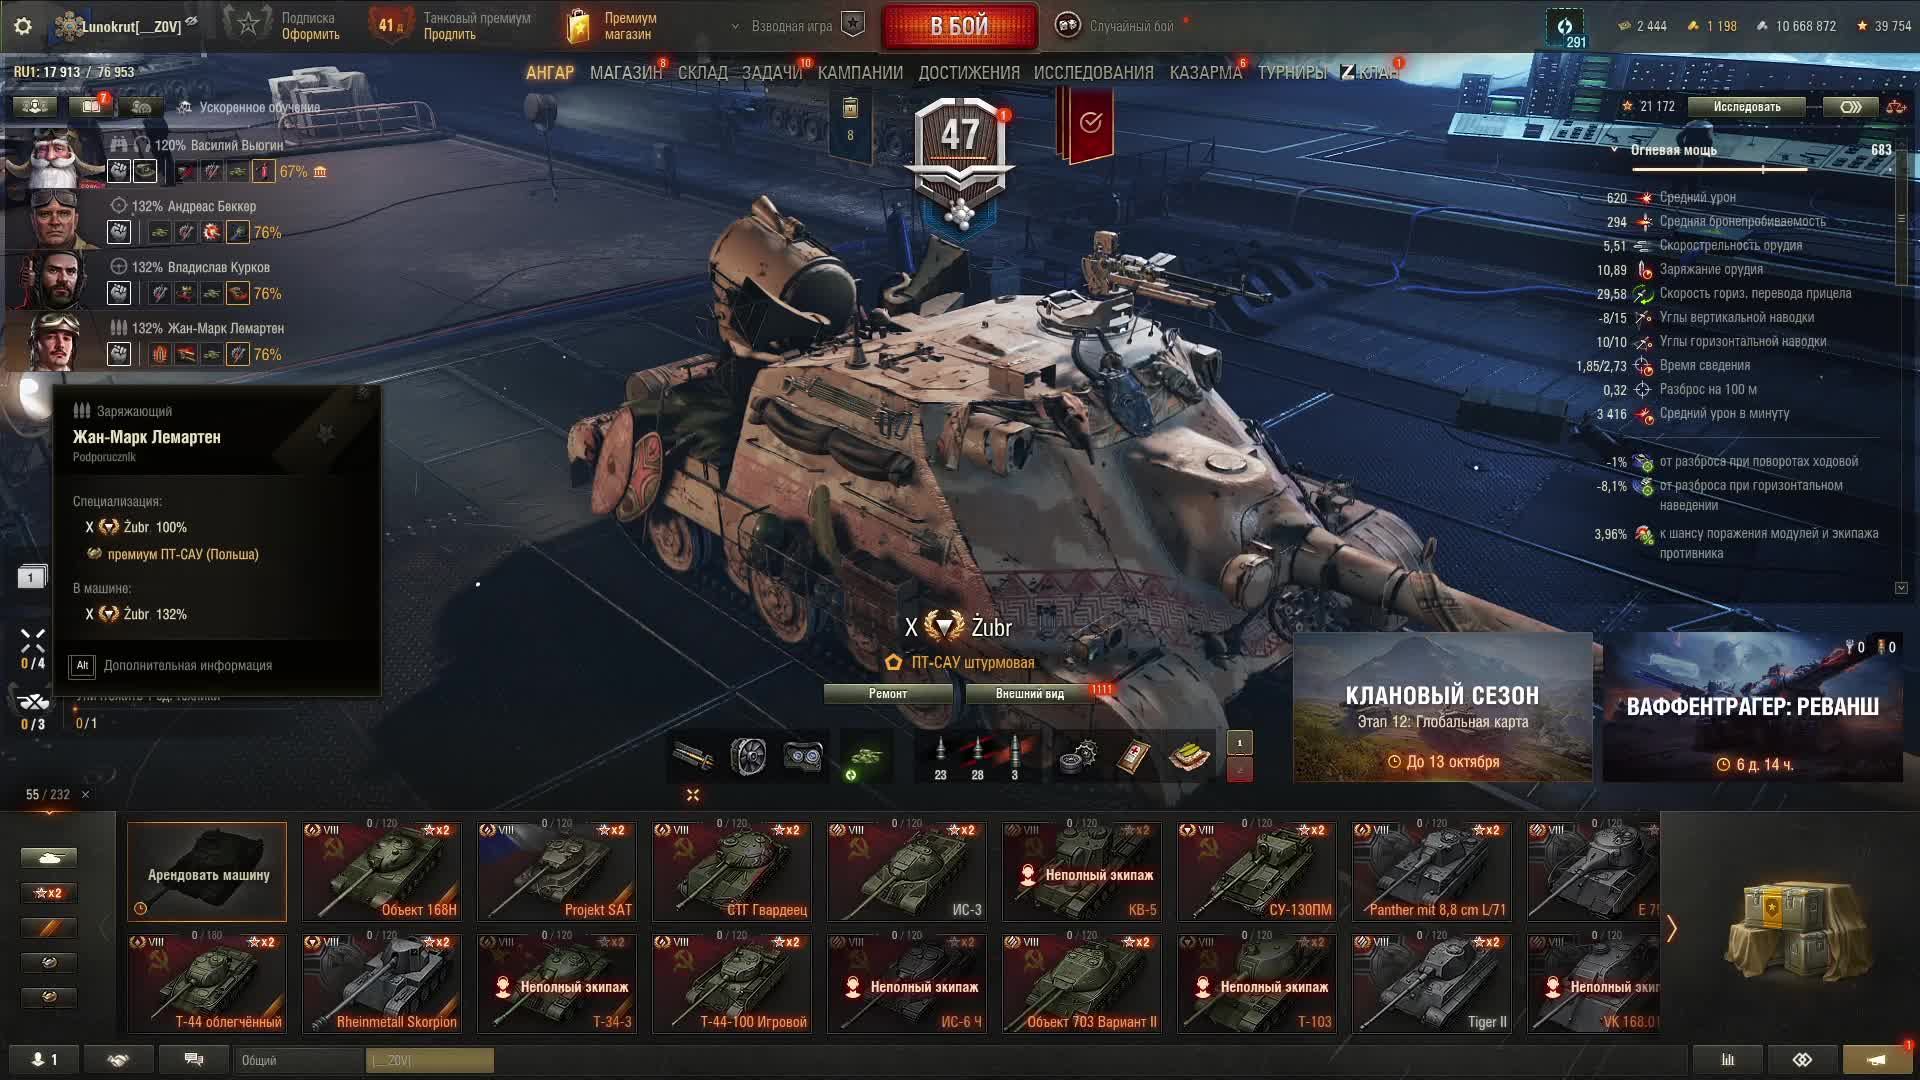Open the game settings gear icon

(23, 26)
